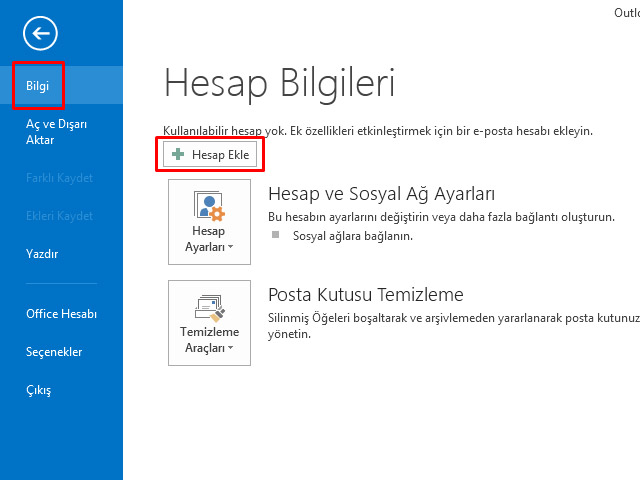Choose Ekleri Kaydet in the sidebar
This screenshot has width=640, height=480.
(59, 216)
